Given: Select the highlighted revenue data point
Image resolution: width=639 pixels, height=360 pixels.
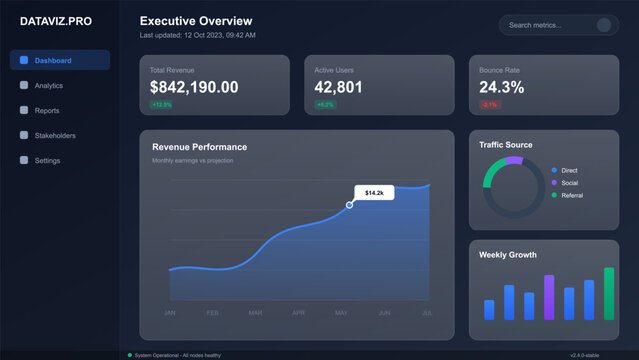Looking at the screenshot, I should click(349, 205).
